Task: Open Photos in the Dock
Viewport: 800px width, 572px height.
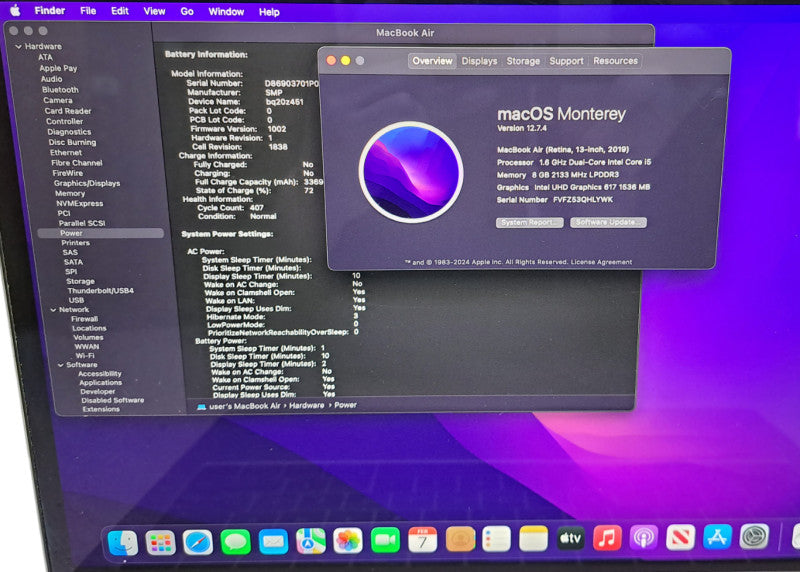Action: pyautogui.click(x=347, y=541)
